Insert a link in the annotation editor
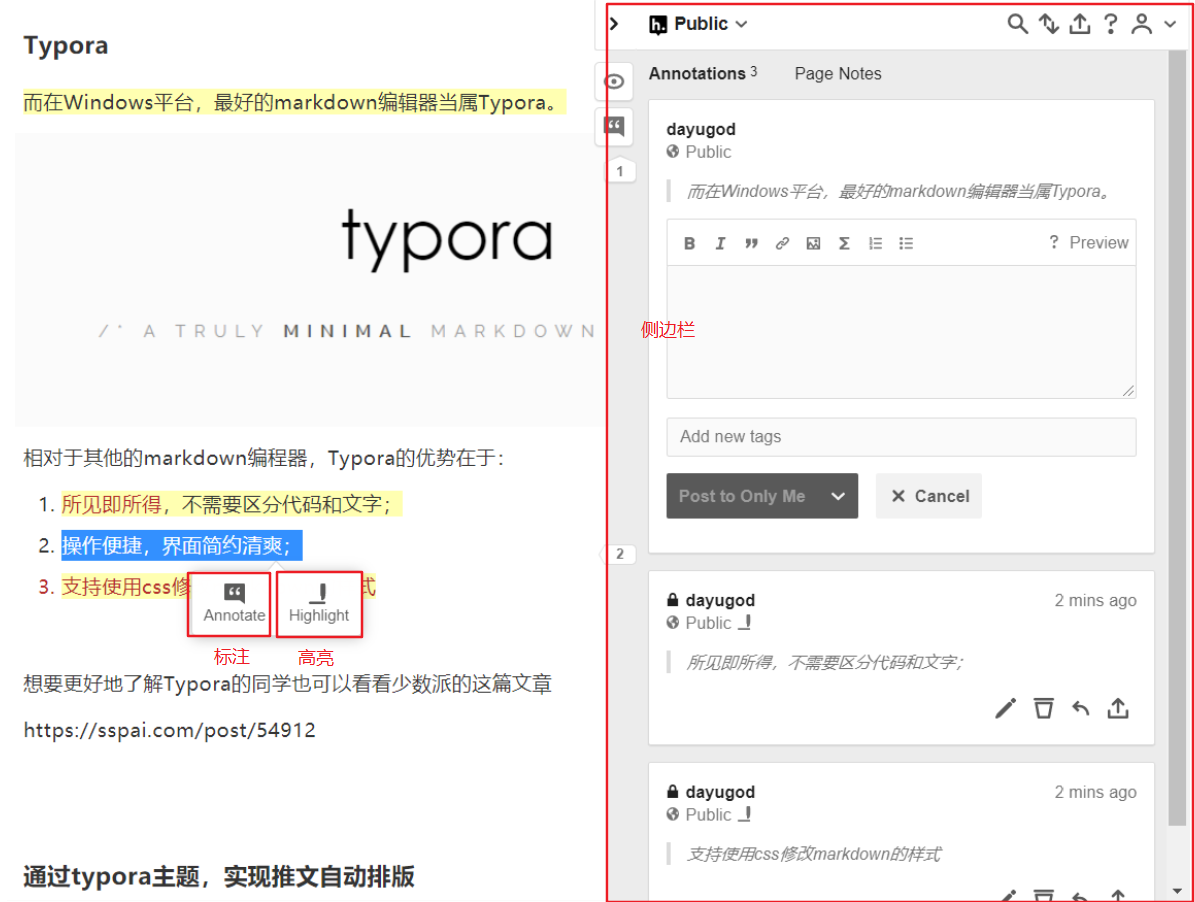Viewport: 1195px width, 902px height. tap(782, 243)
